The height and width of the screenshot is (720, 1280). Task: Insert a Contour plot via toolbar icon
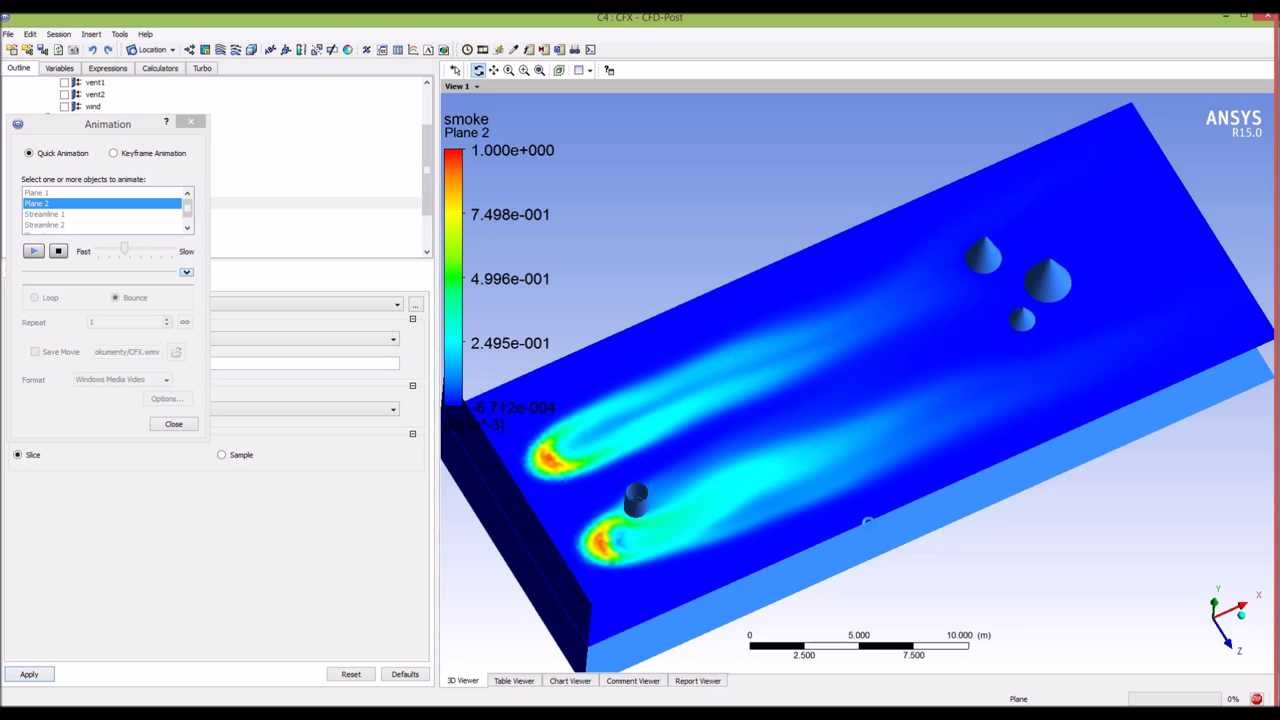point(205,49)
